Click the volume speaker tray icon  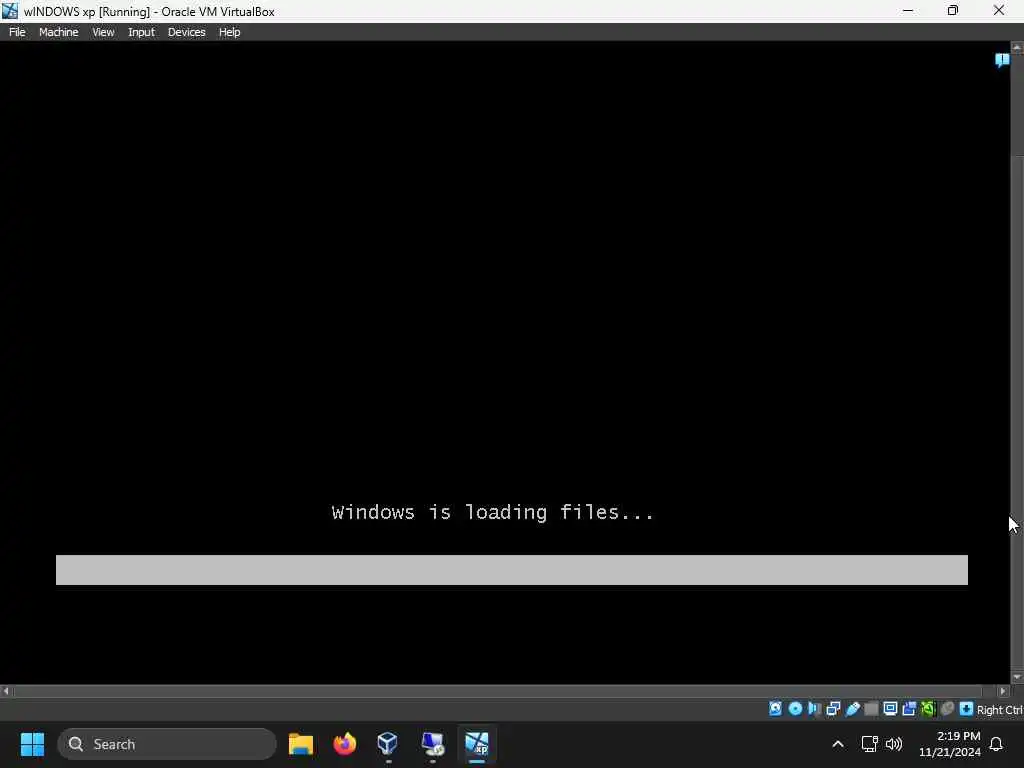click(x=893, y=744)
